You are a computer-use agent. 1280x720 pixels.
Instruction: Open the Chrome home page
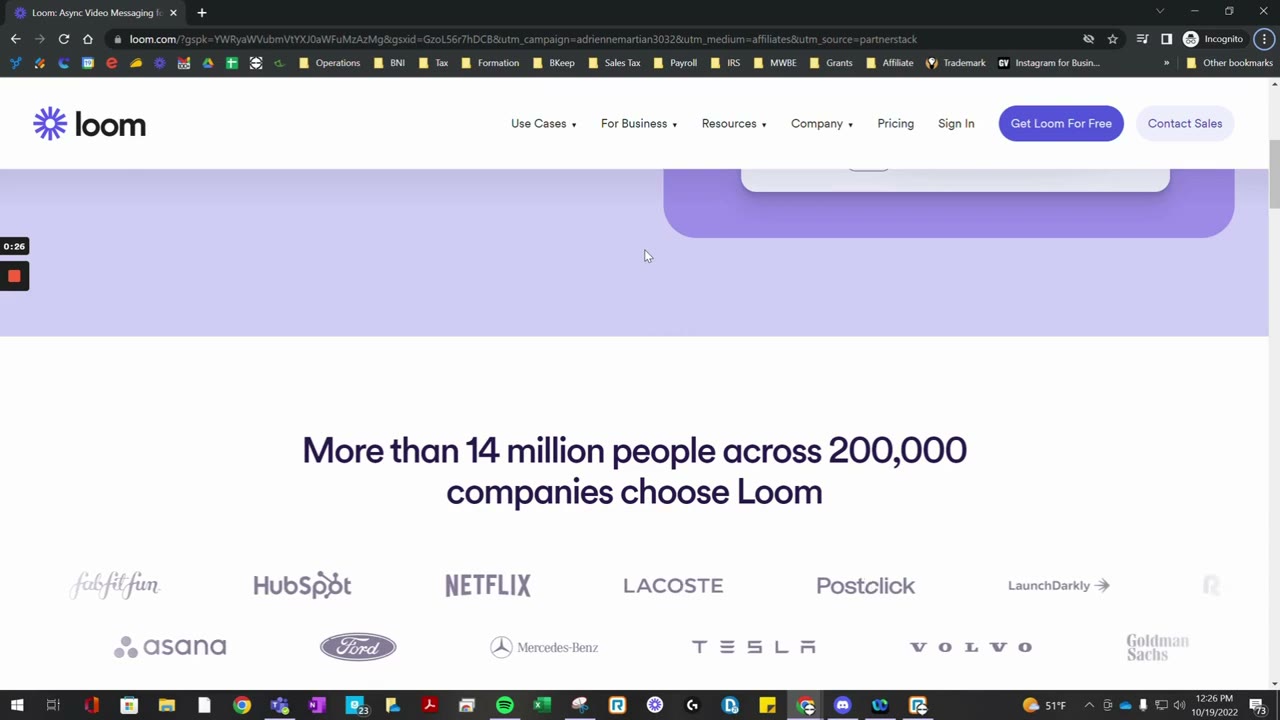(x=88, y=39)
